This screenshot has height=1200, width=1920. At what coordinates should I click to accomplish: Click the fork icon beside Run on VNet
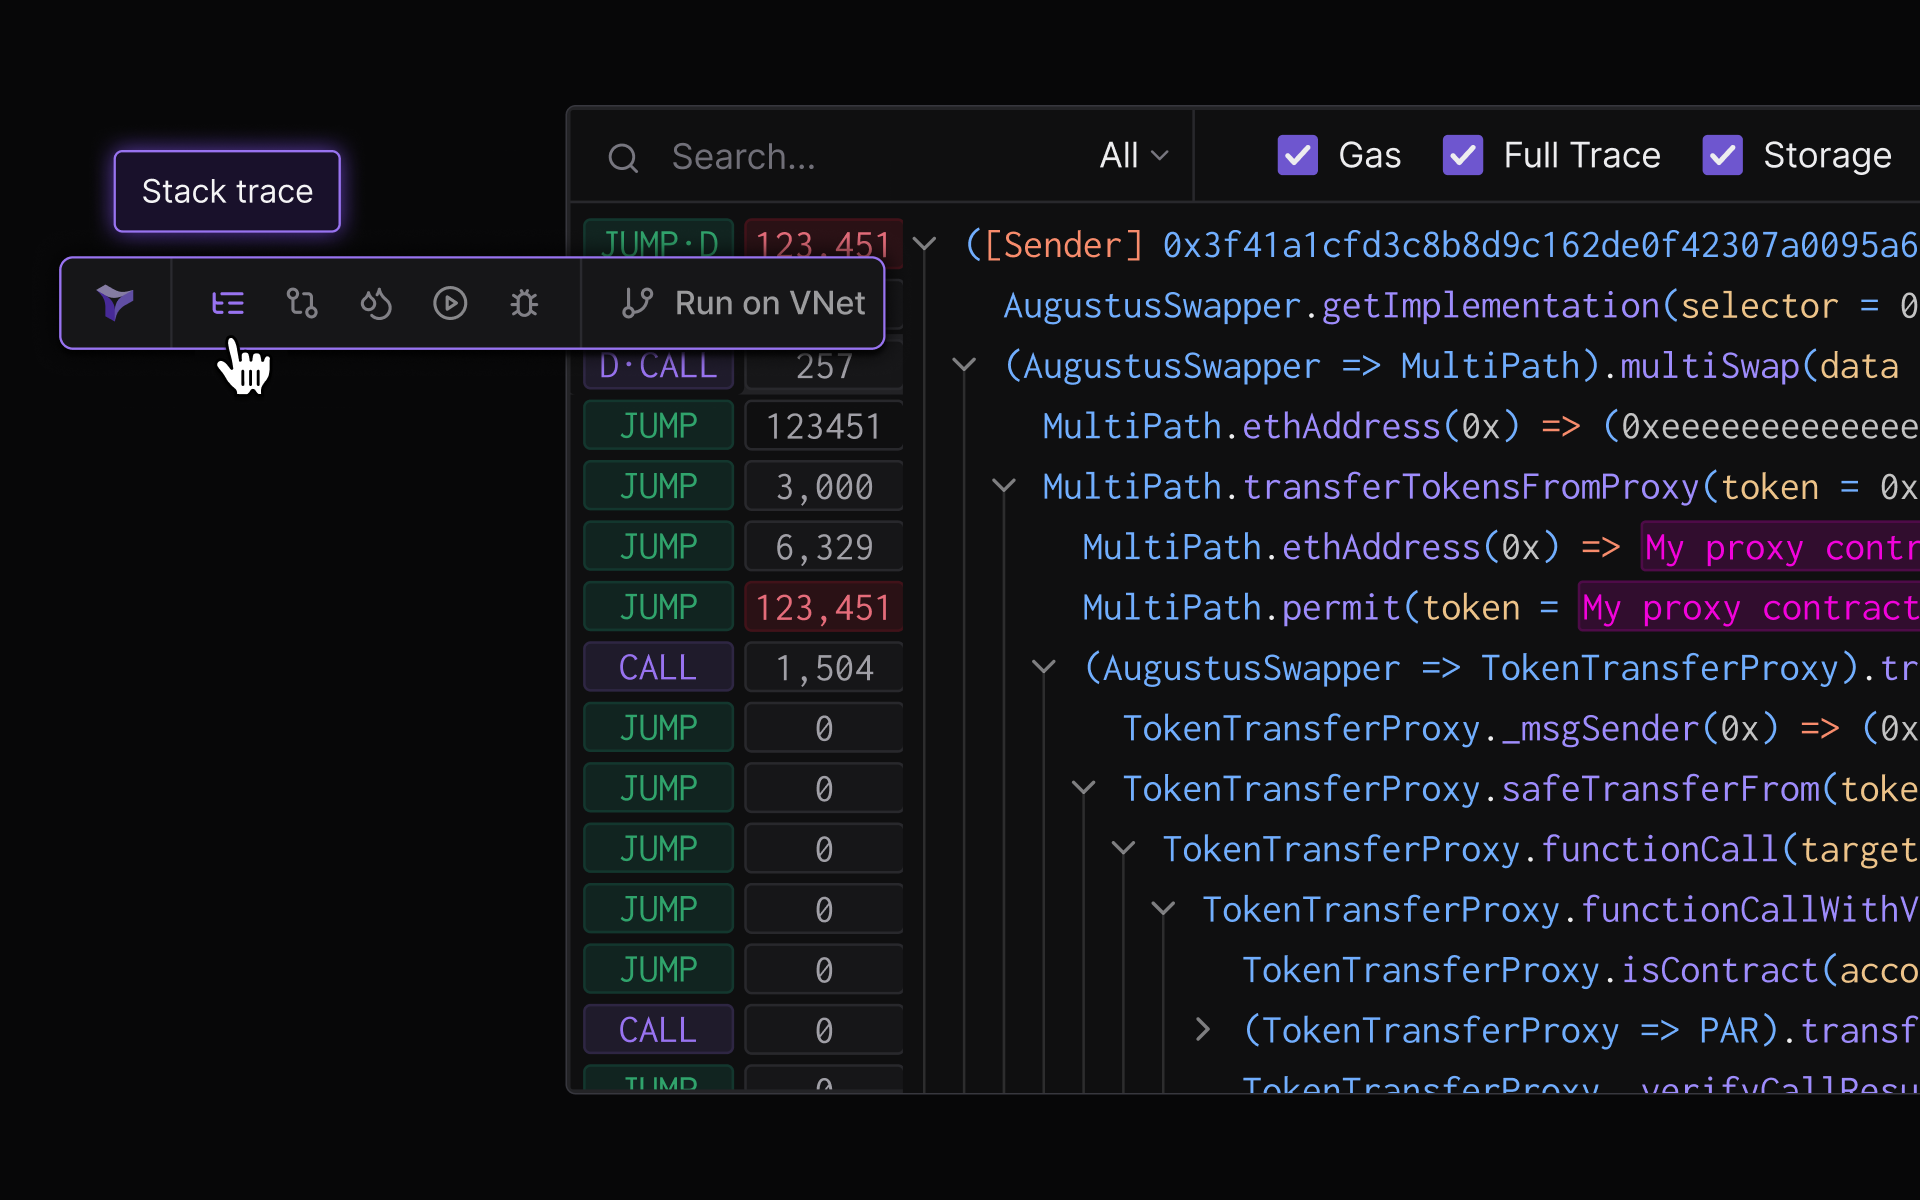(x=637, y=302)
